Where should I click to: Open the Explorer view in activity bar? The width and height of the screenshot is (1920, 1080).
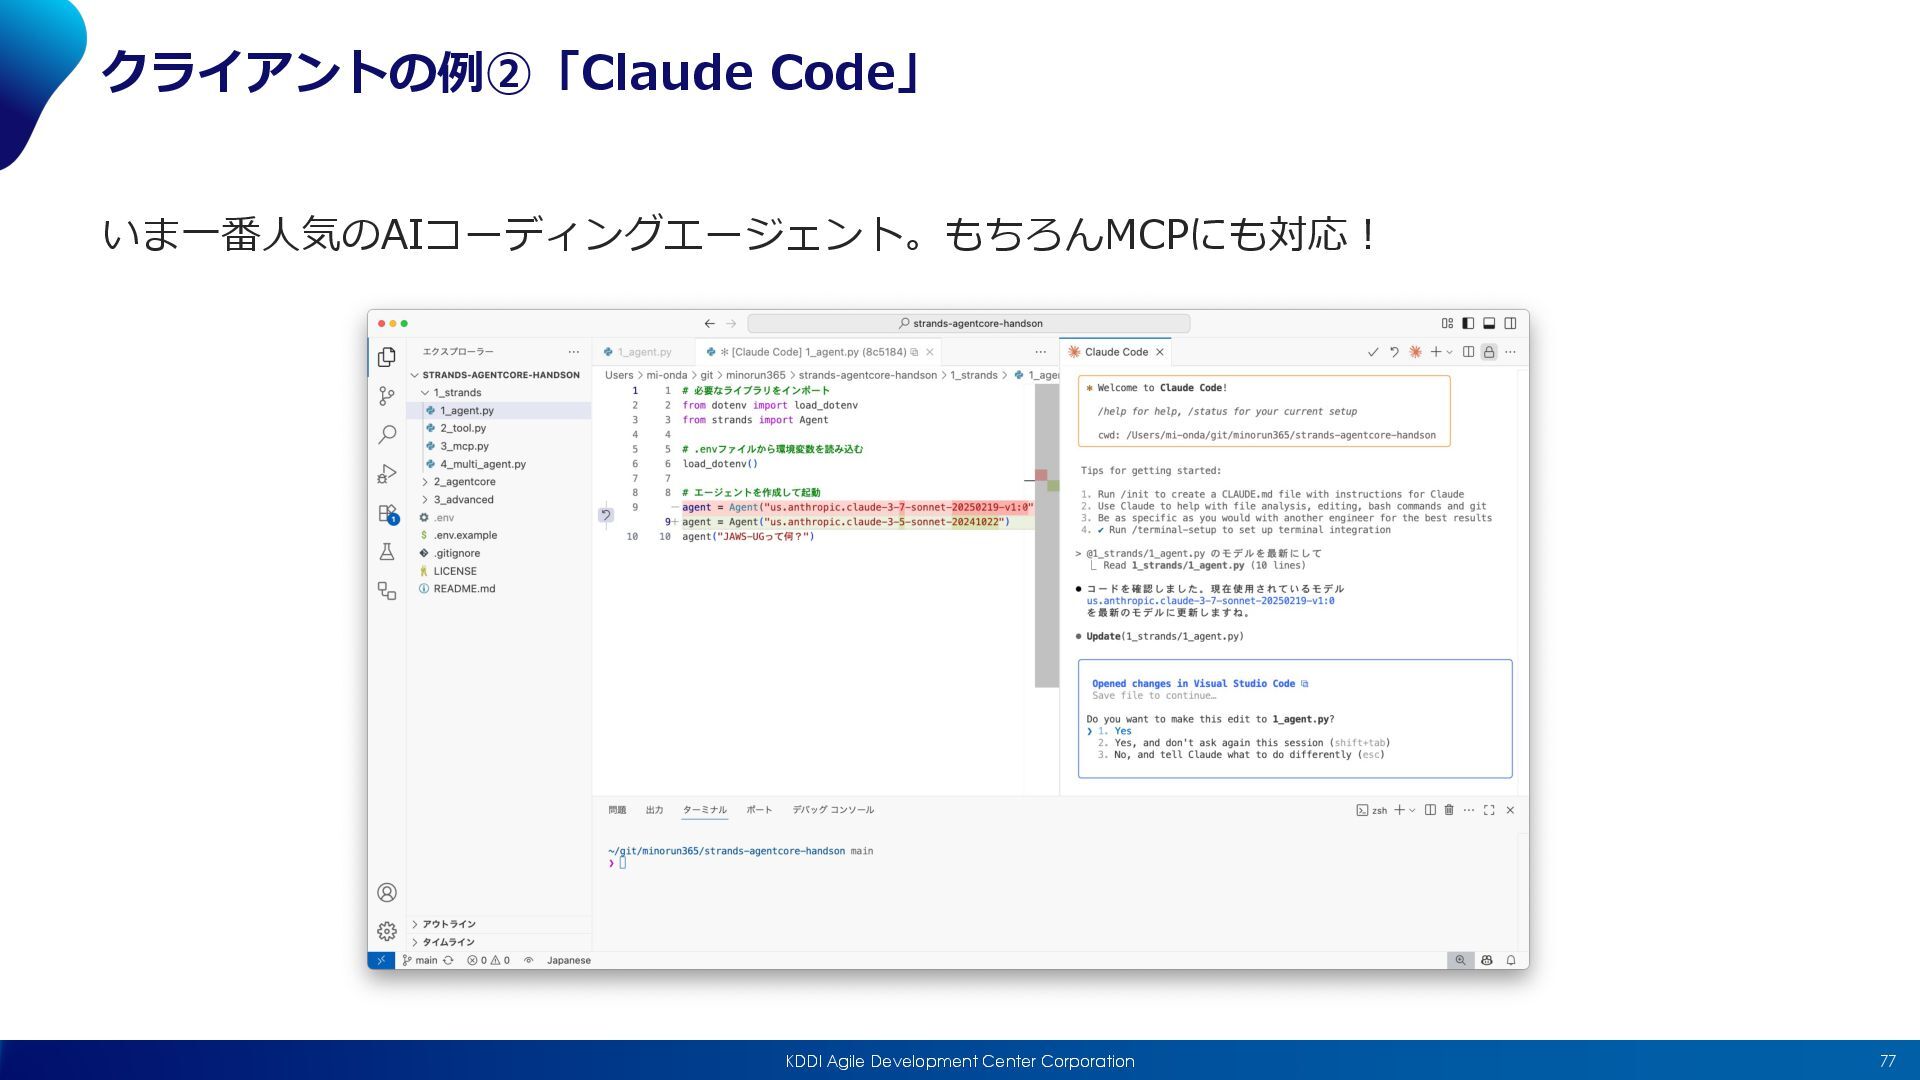coord(387,357)
